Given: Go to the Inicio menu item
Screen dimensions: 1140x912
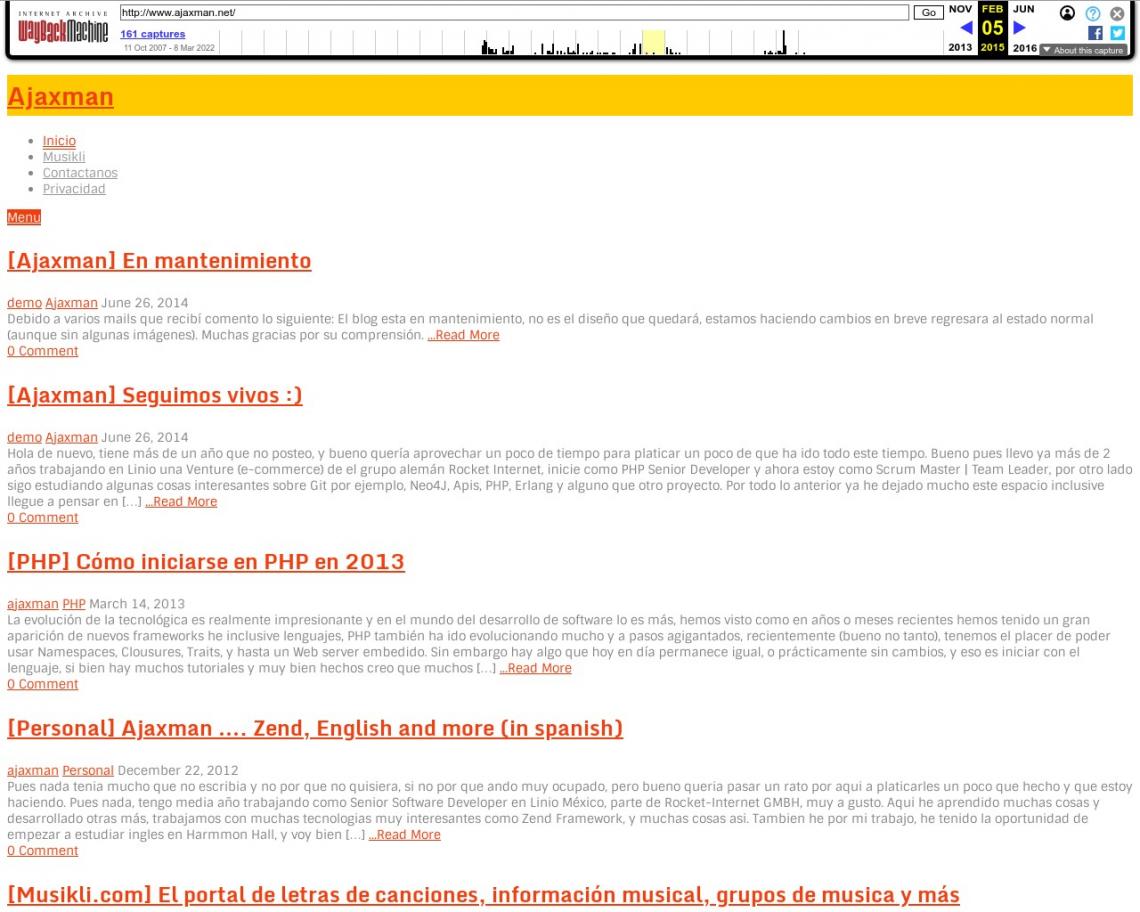Looking at the screenshot, I should pyautogui.click(x=59, y=141).
